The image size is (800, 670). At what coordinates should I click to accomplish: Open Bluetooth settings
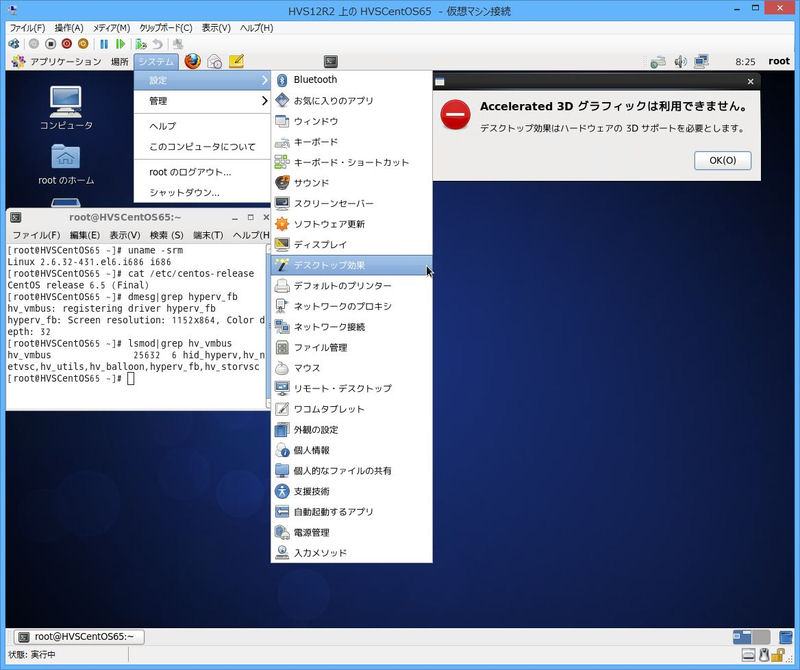click(x=352, y=80)
